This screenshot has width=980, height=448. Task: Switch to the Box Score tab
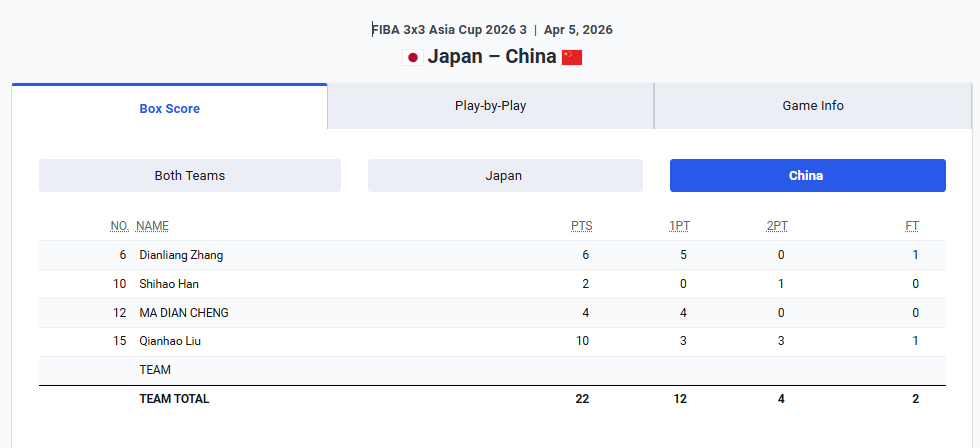(x=169, y=108)
